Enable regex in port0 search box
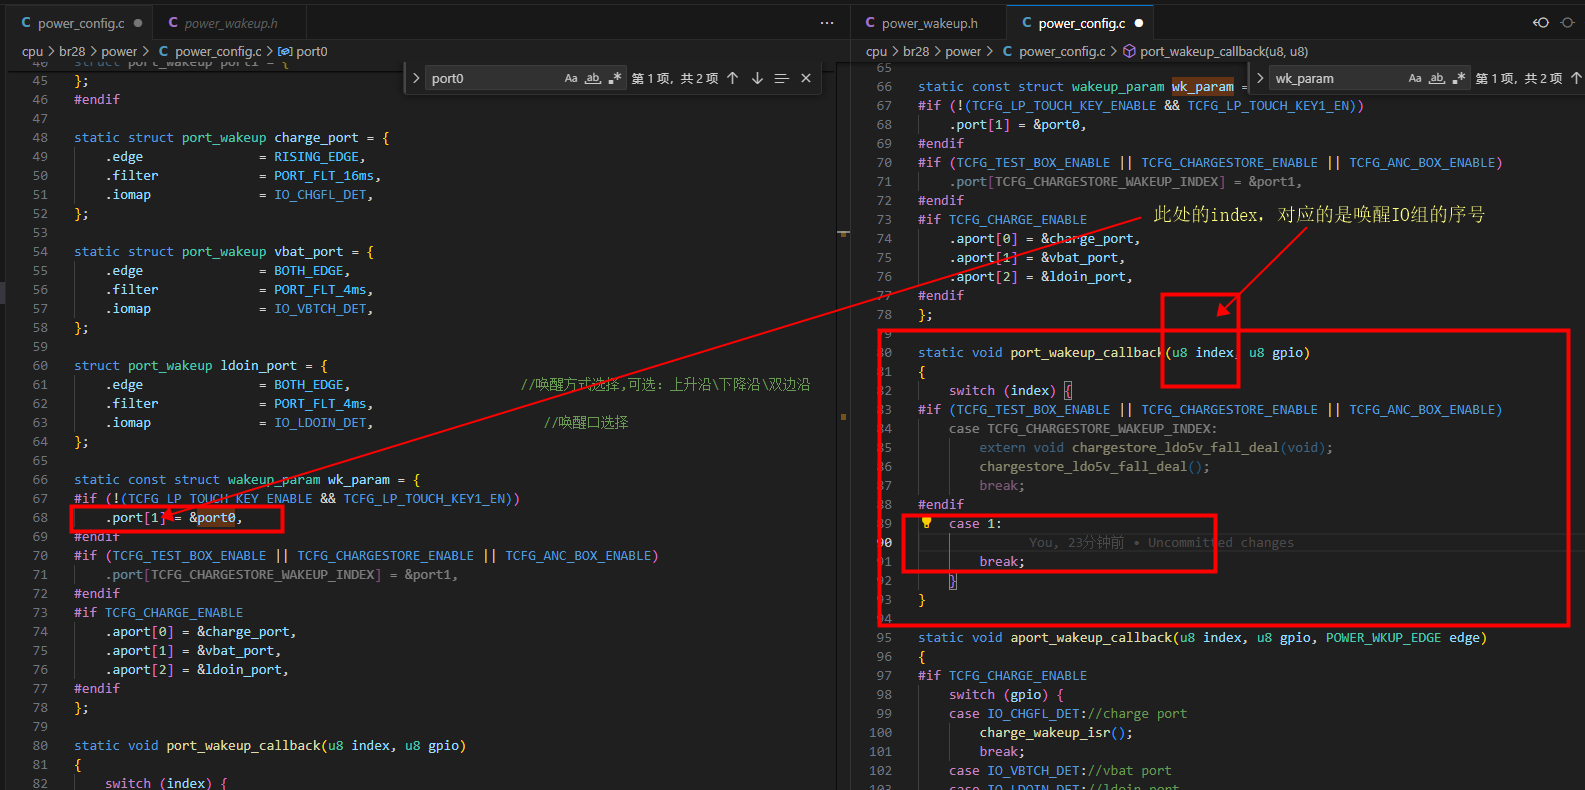 (x=614, y=78)
